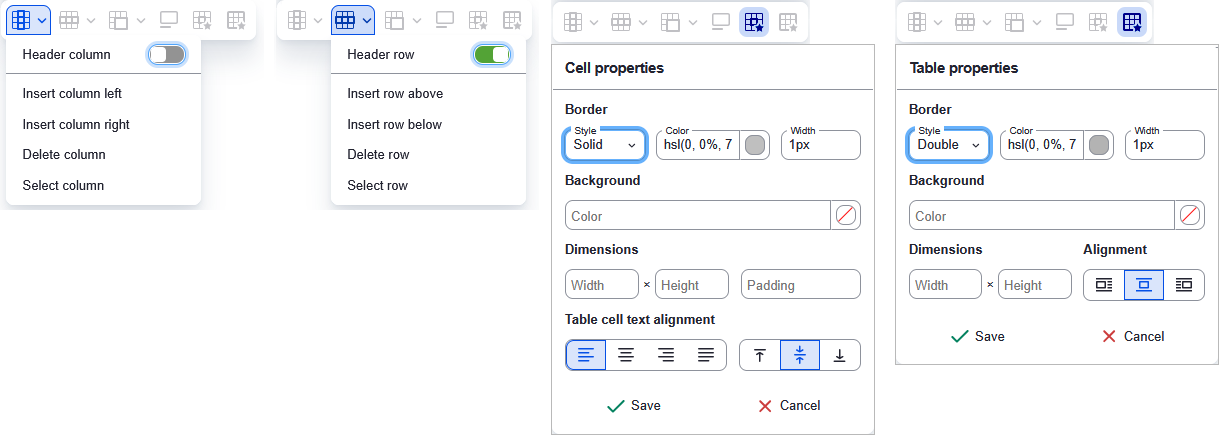Align cell text to the left
This screenshot has height=435, width=1229.
coord(586,355)
